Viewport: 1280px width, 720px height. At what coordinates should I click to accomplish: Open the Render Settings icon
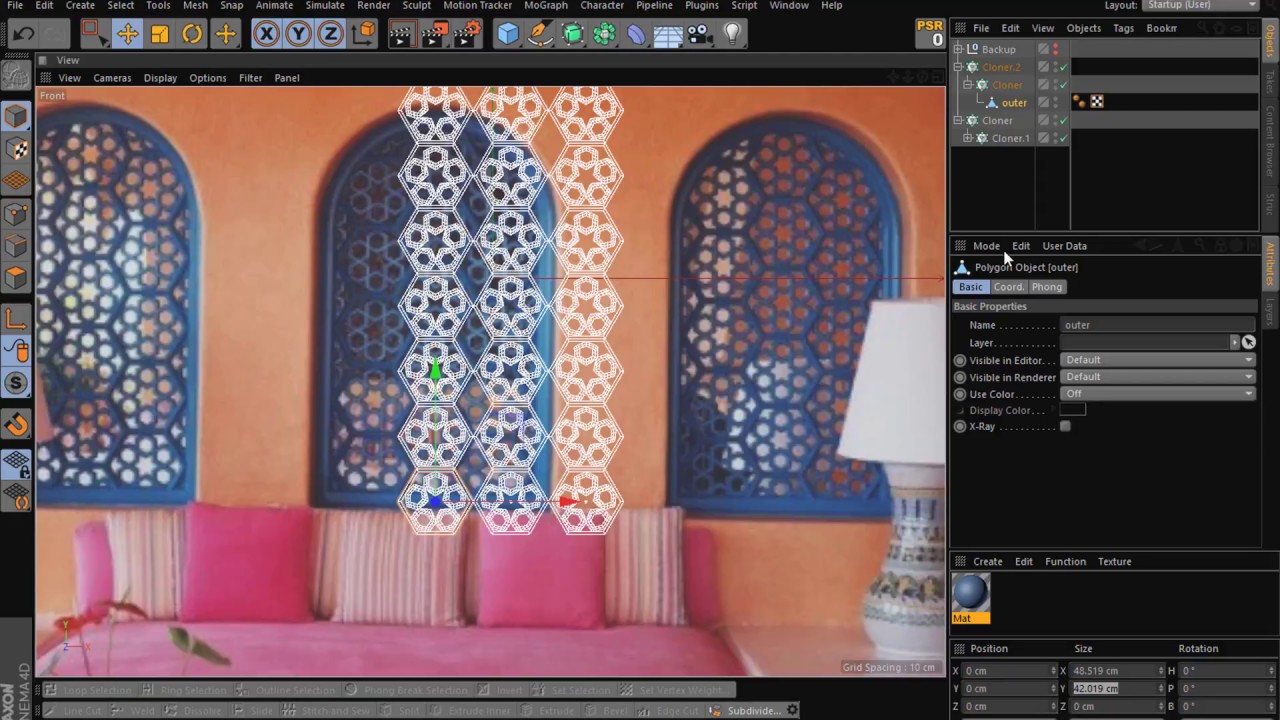pyautogui.click(x=466, y=34)
